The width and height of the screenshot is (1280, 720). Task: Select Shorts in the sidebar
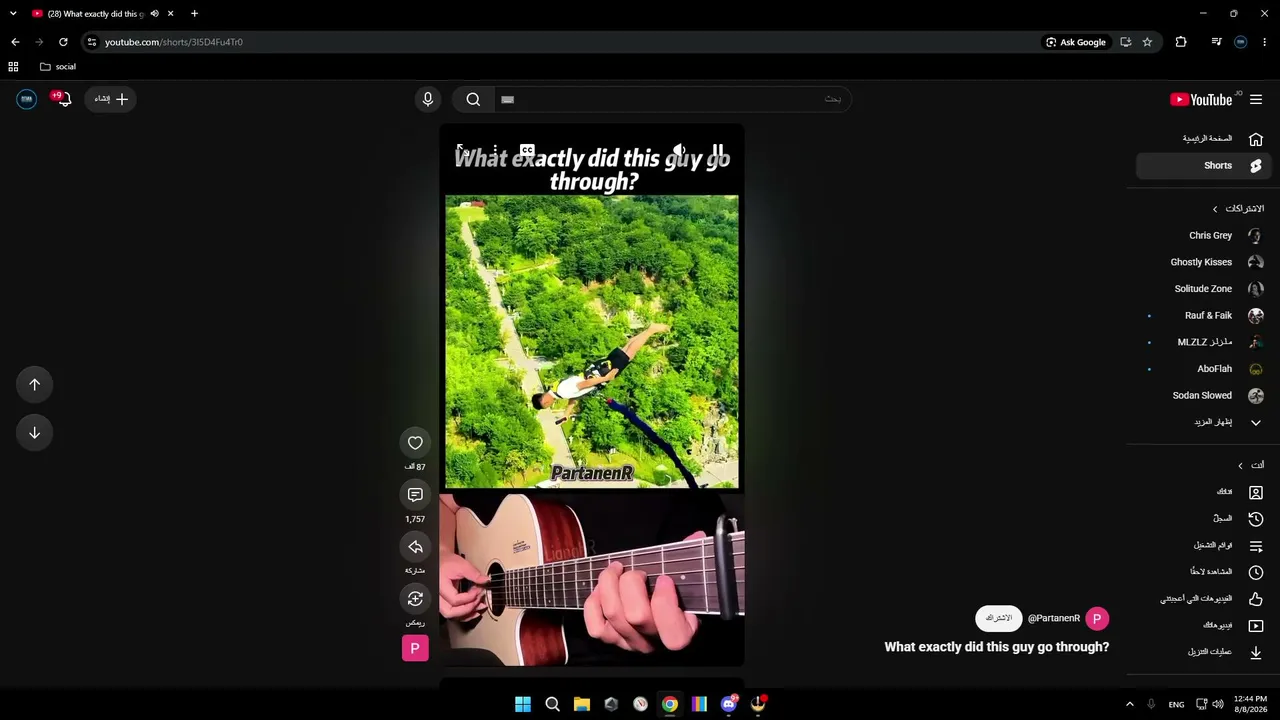1203,166
